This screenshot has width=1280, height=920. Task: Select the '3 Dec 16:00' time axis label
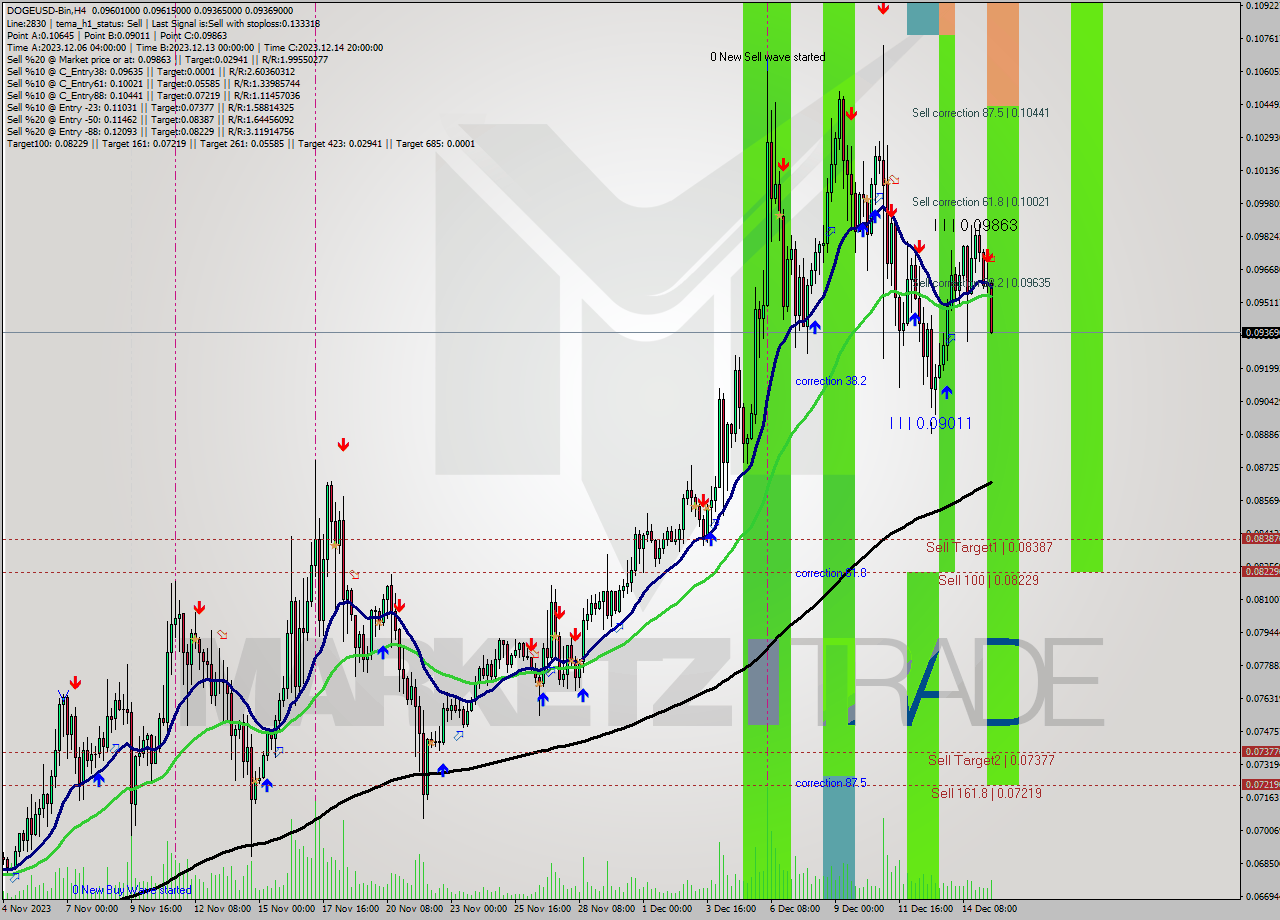pos(731,909)
